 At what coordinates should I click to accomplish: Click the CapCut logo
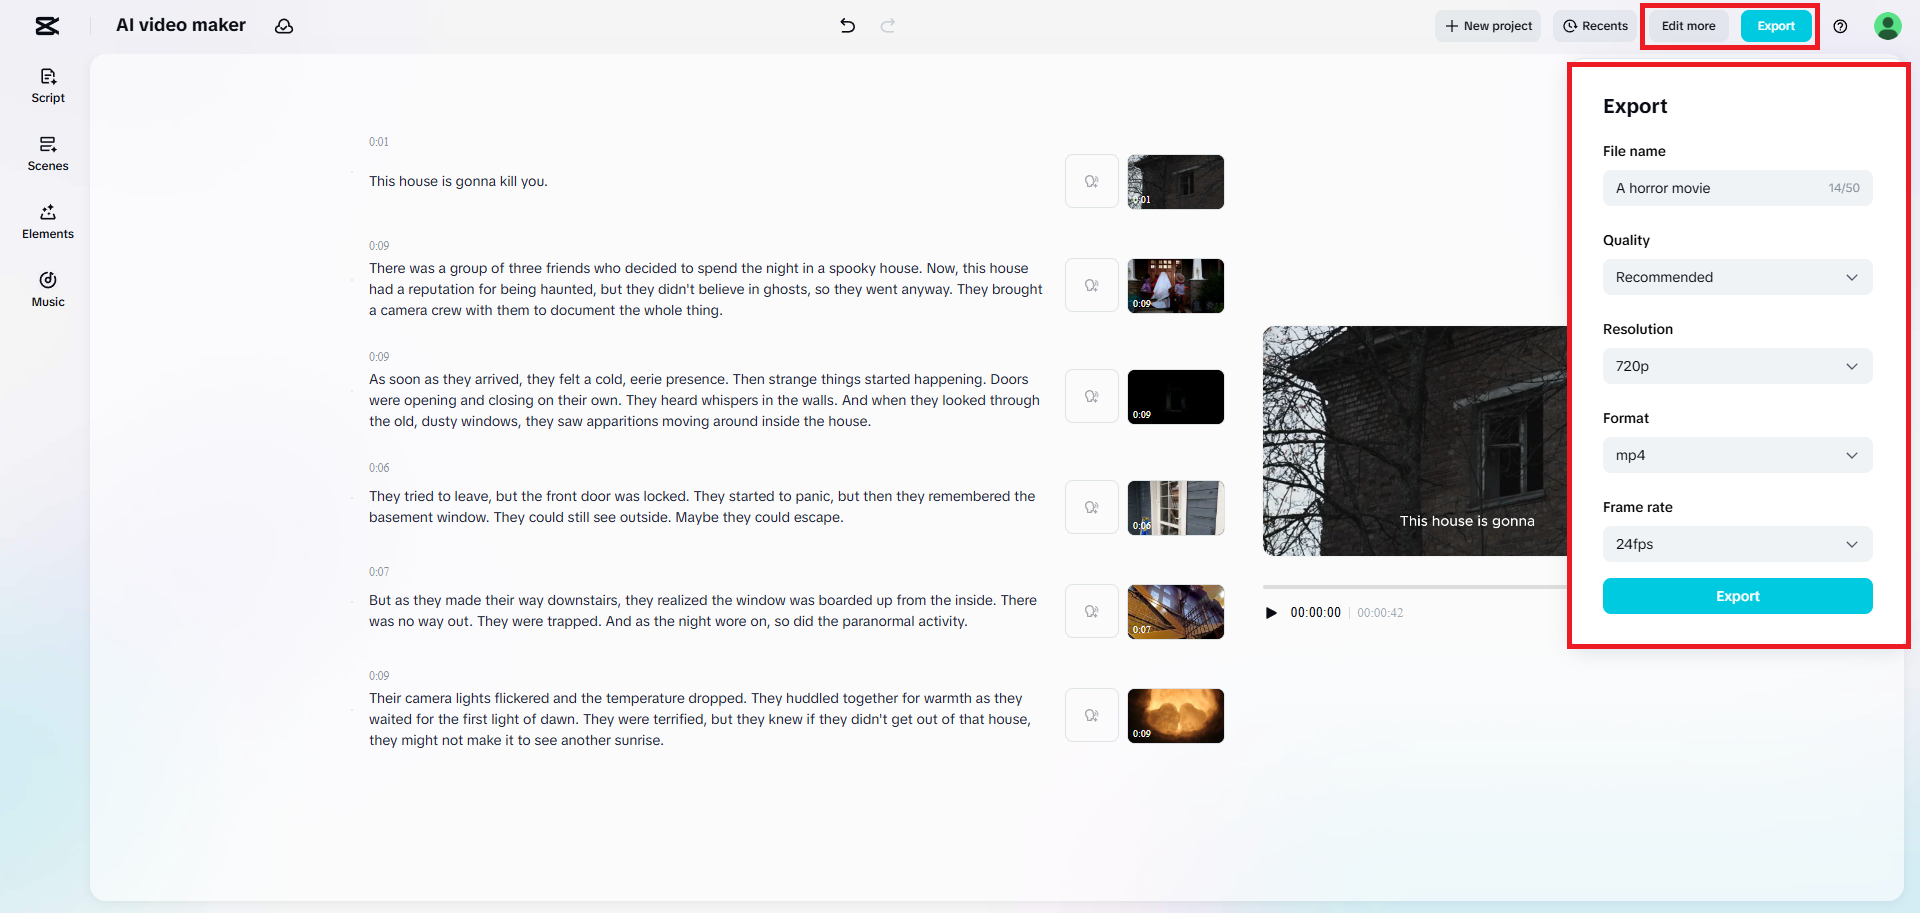coord(47,26)
